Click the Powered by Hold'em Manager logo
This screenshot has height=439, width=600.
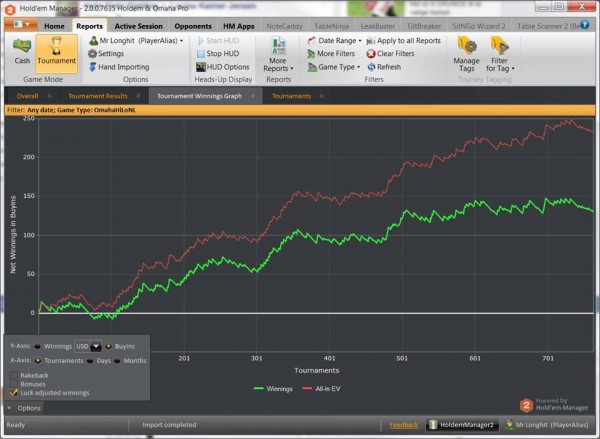(x=554, y=405)
